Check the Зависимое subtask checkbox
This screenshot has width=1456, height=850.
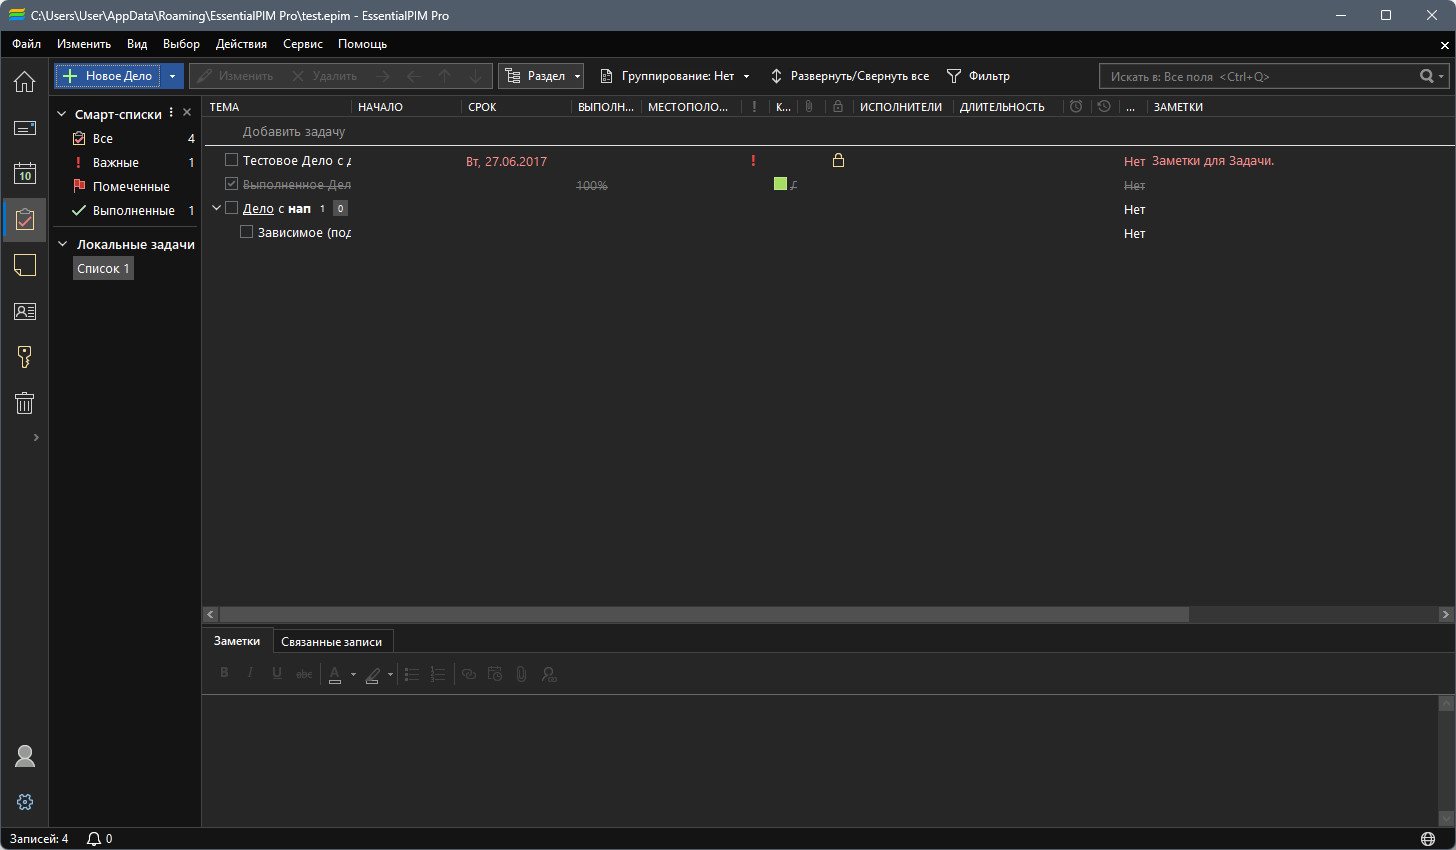pos(246,232)
